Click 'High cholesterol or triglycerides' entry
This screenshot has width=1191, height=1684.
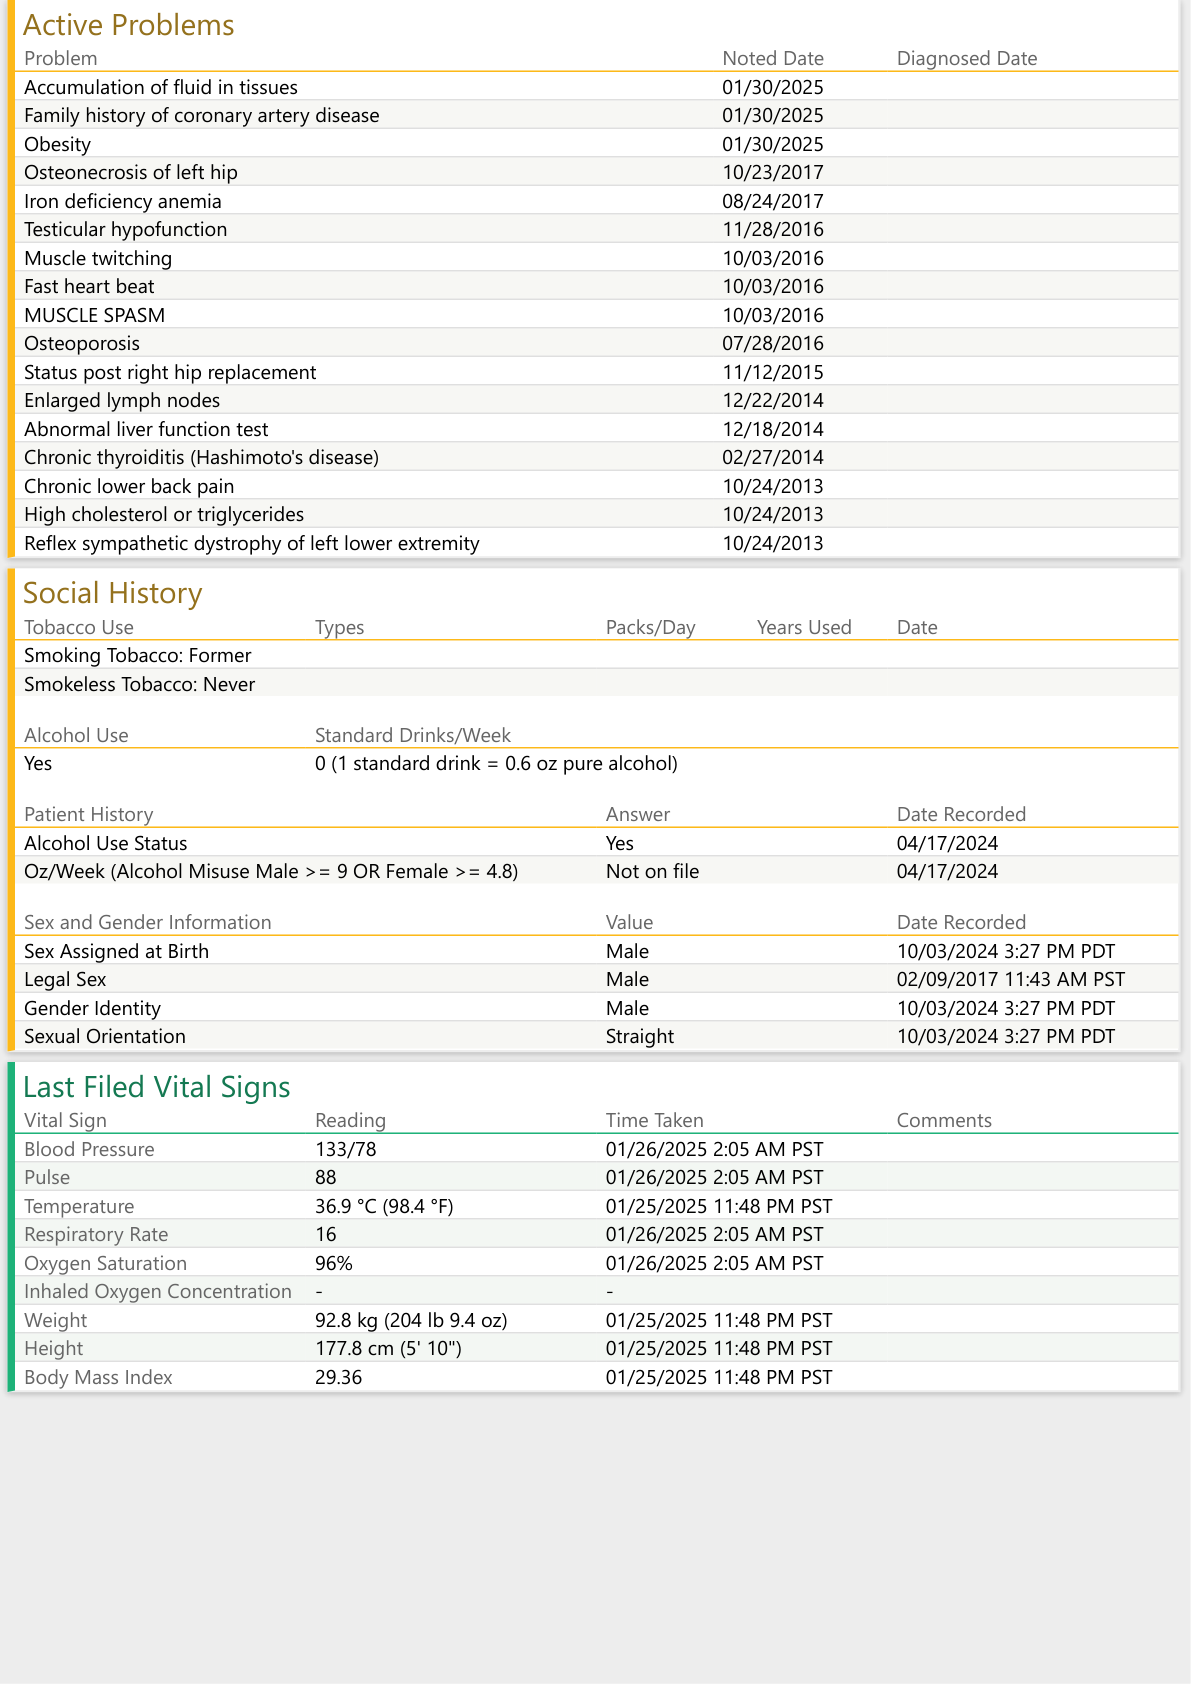pyautogui.click(x=164, y=514)
